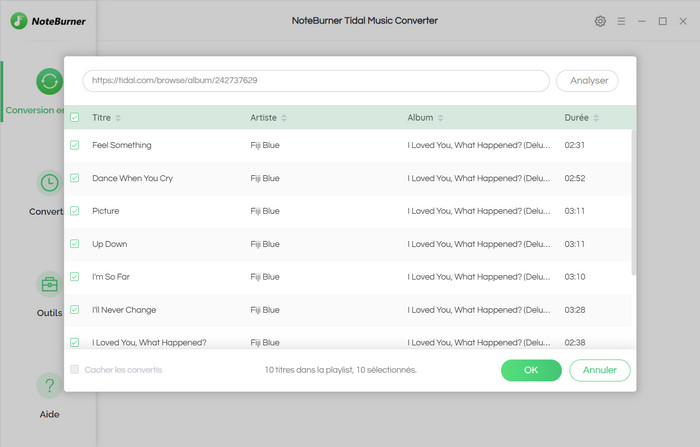
Task: Click the Tidal album URL field
Action: pyautogui.click(x=316, y=81)
